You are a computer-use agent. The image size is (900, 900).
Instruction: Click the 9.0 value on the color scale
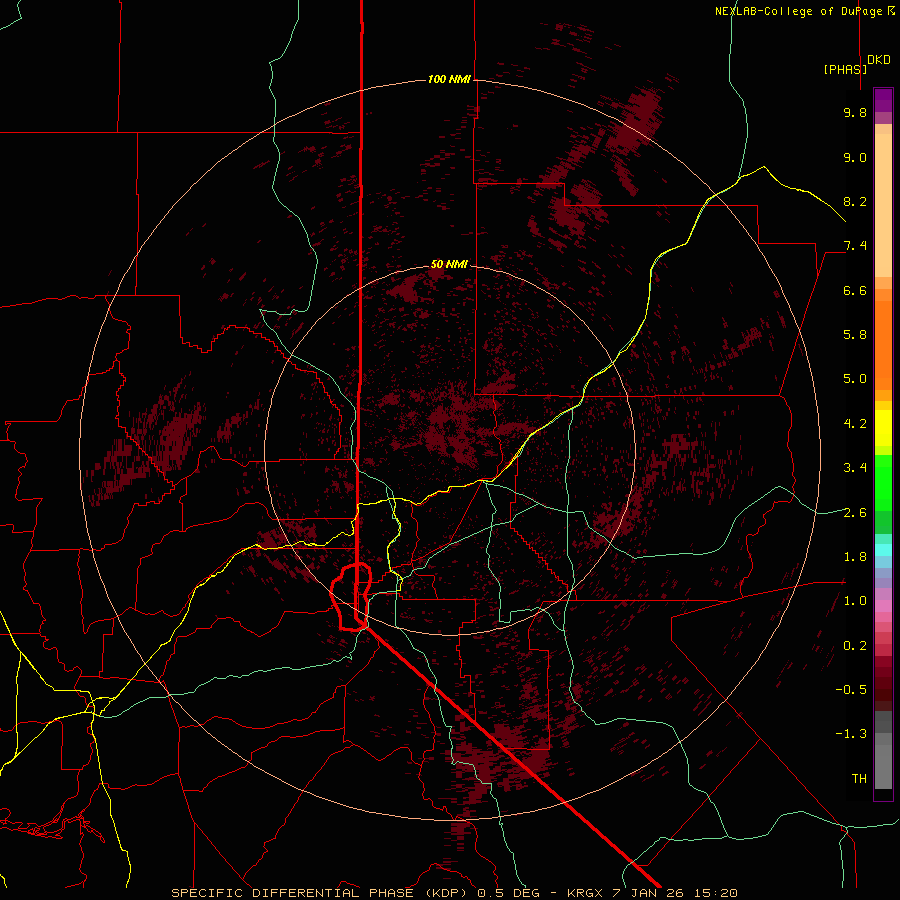coord(855,157)
